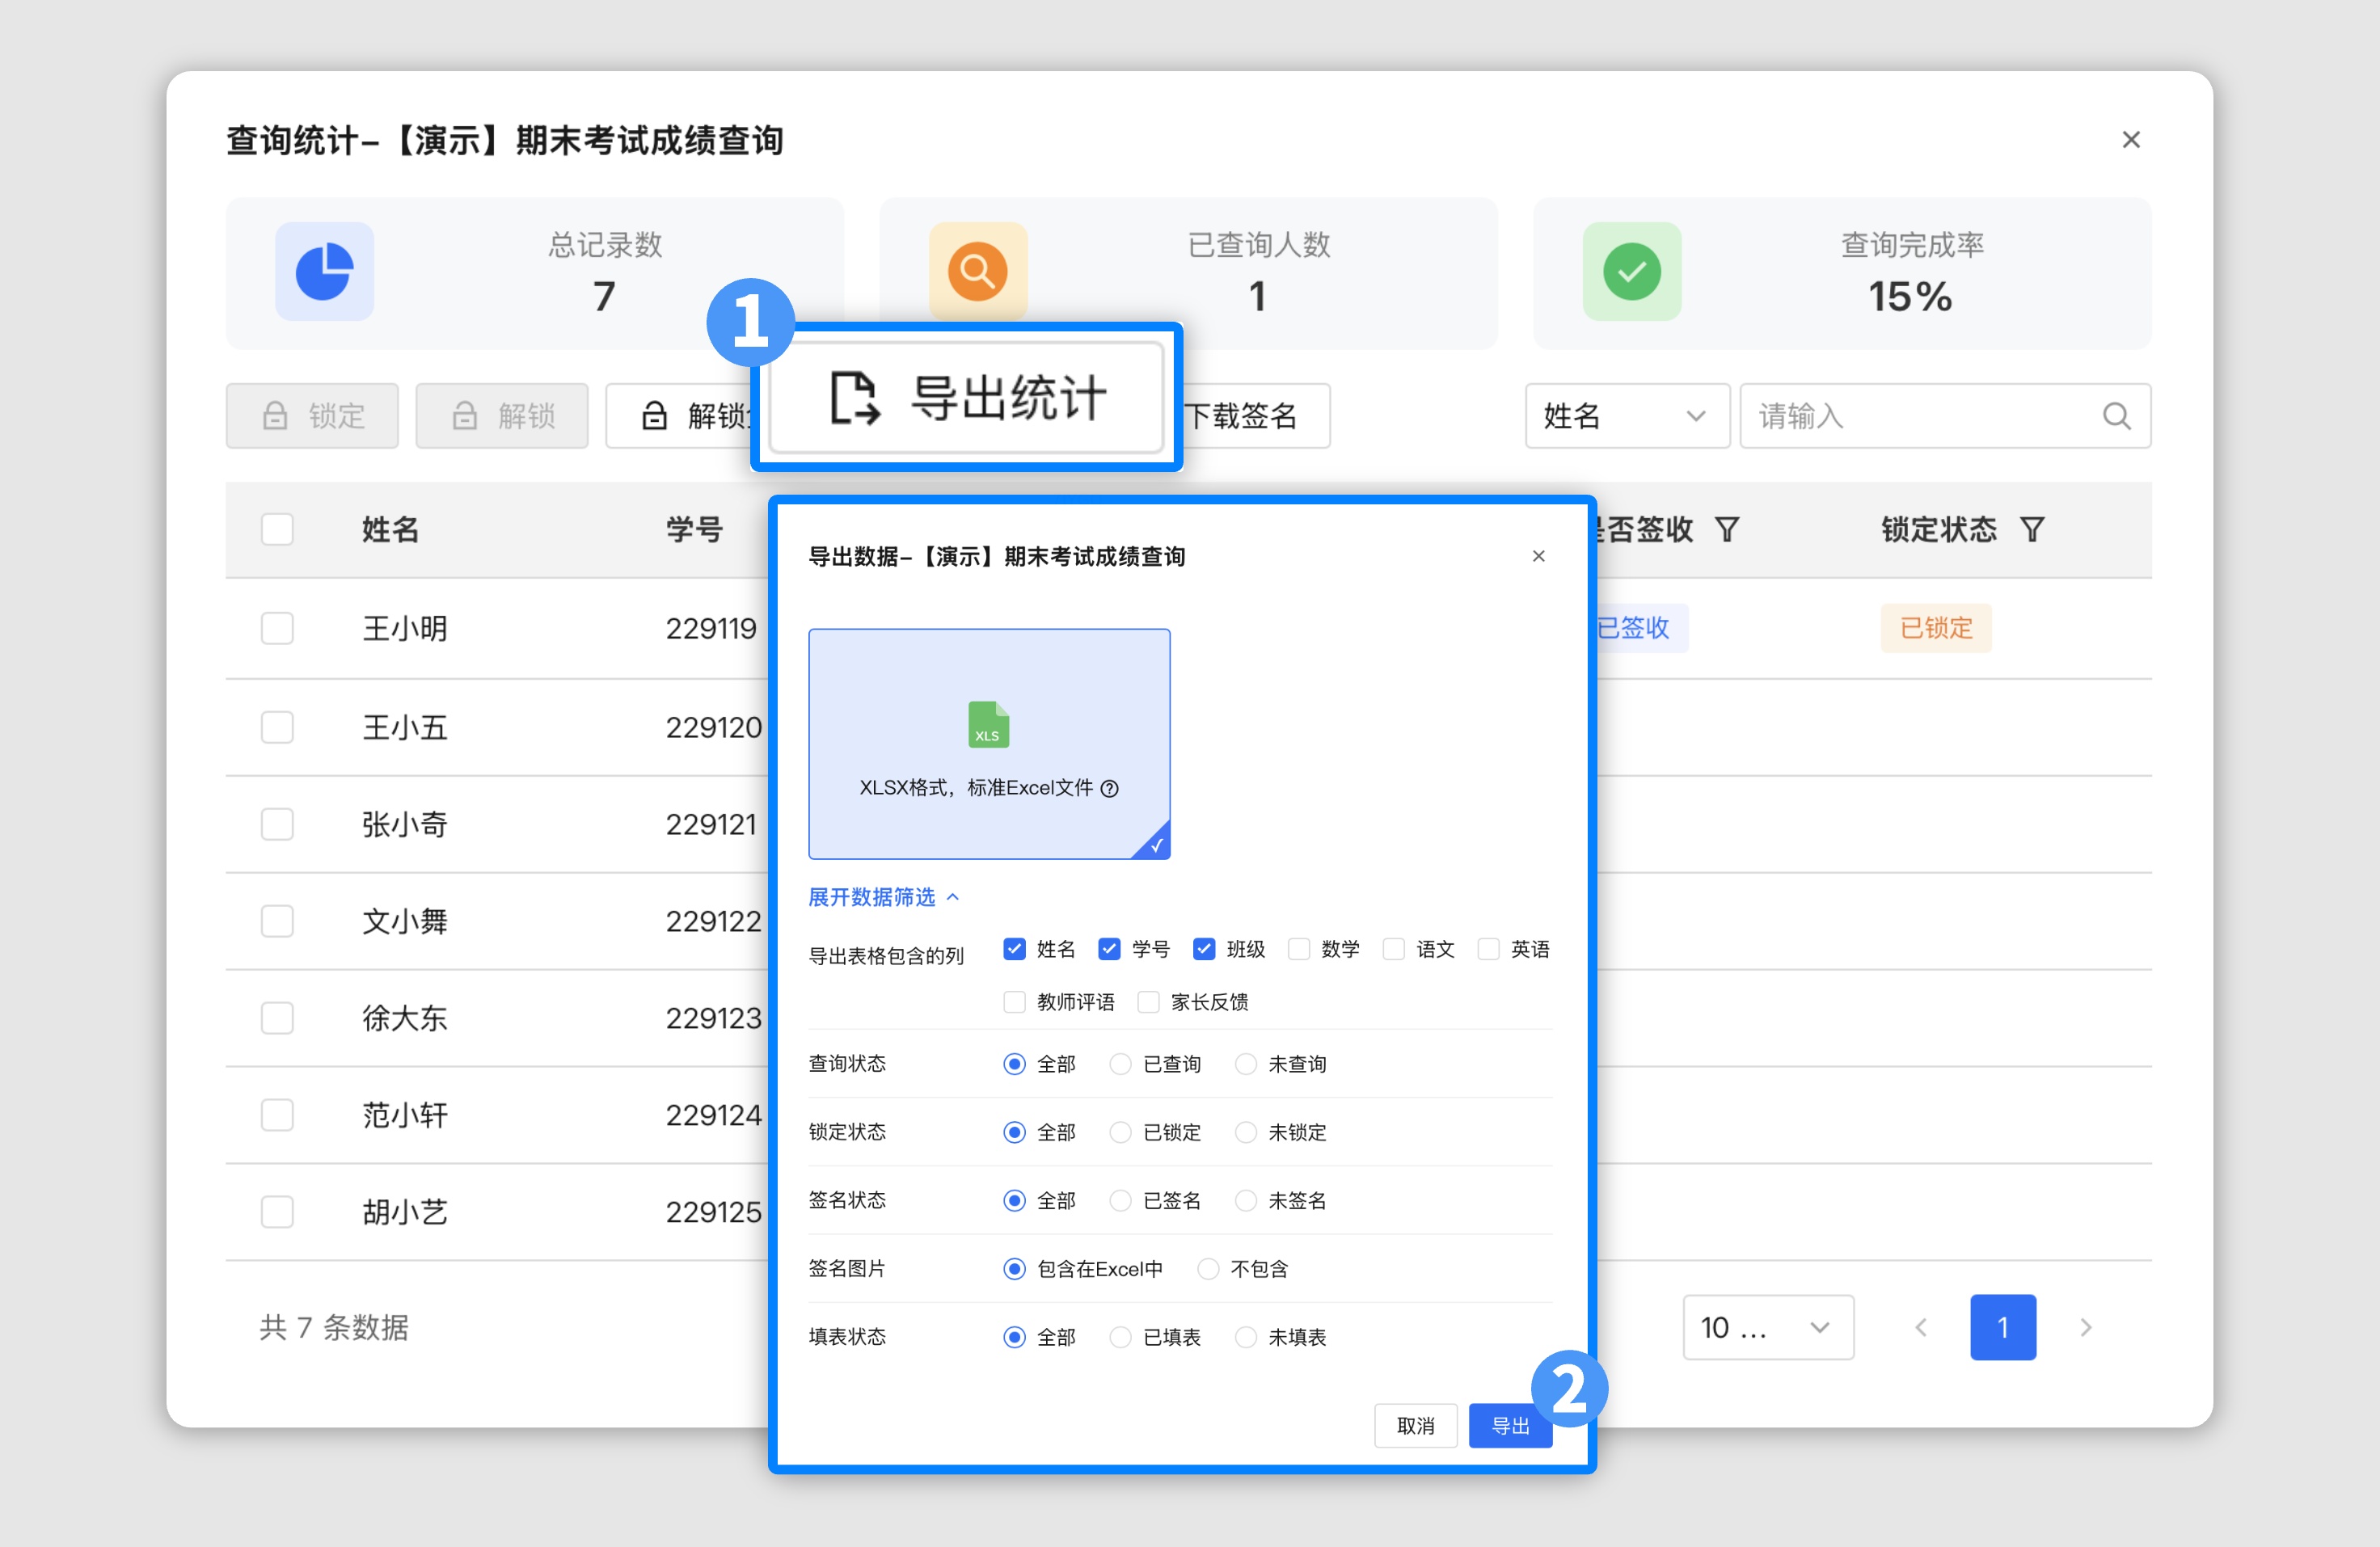Go to previous page arrow
Image resolution: width=2380 pixels, height=1547 pixels.
1921,1327
